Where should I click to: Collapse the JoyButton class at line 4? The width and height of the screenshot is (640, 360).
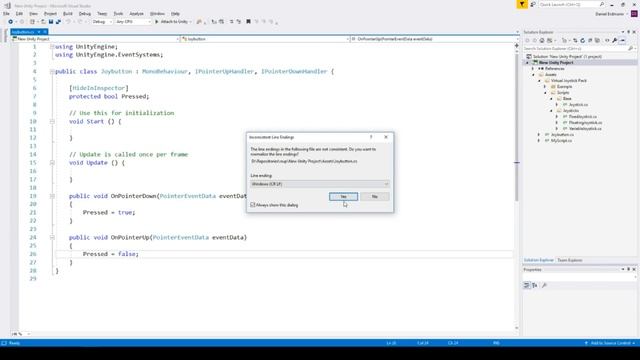52,71
